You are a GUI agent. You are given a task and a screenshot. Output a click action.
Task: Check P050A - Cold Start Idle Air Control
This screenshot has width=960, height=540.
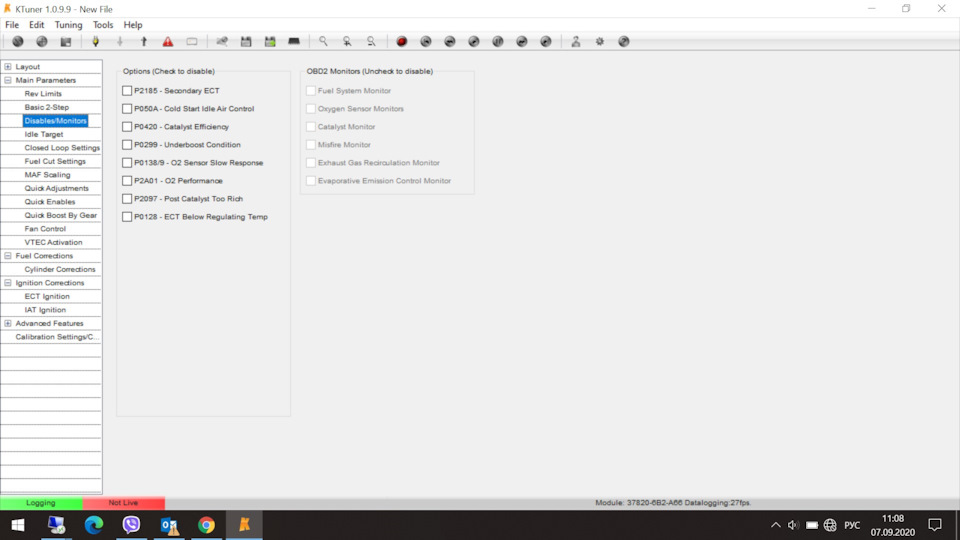click(127, 108)
